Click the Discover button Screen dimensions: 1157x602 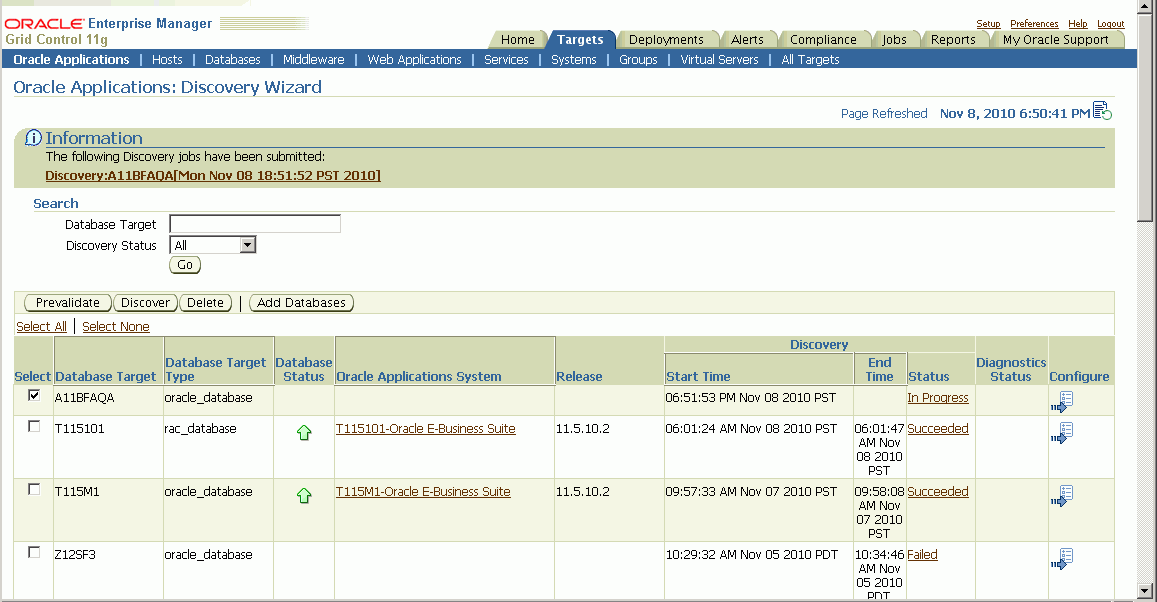(145, 302)
